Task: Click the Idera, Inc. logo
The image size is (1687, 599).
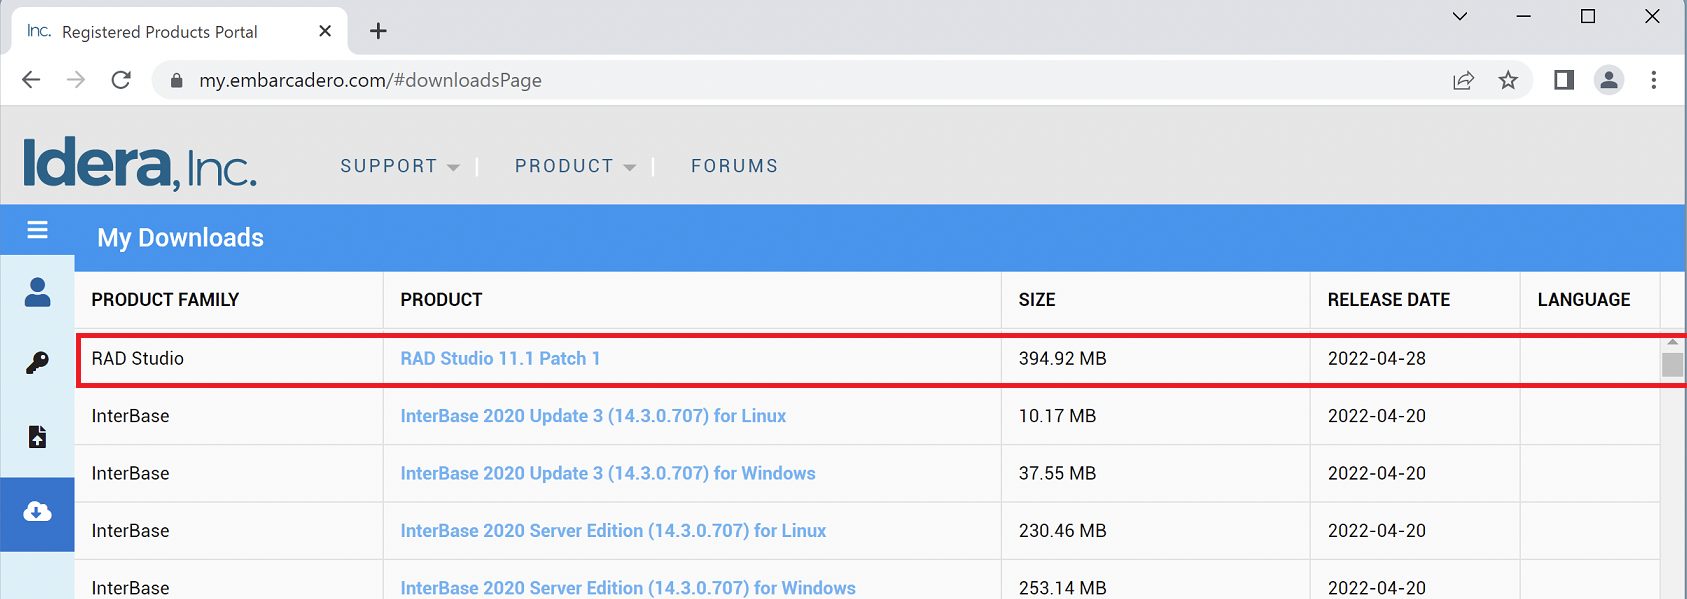Action: 140,165
